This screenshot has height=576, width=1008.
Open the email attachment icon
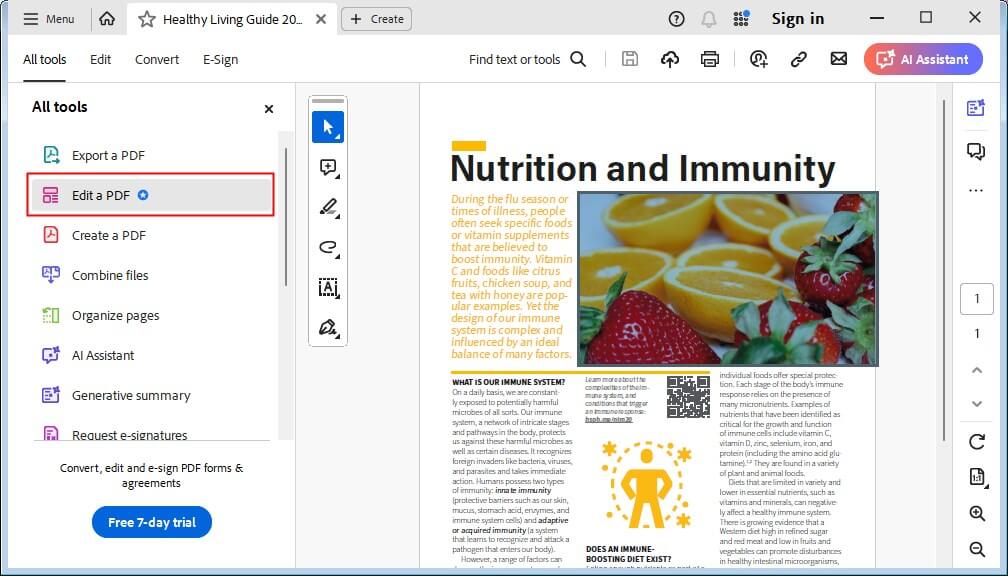(x=838, y=59)
